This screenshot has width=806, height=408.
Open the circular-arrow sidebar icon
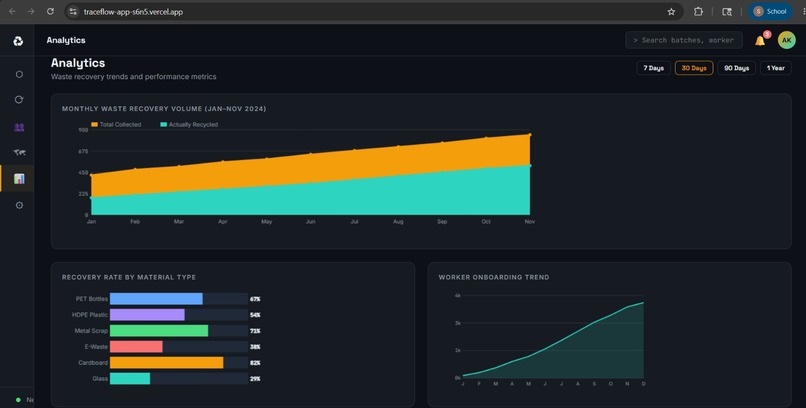(x=19, y=100)
